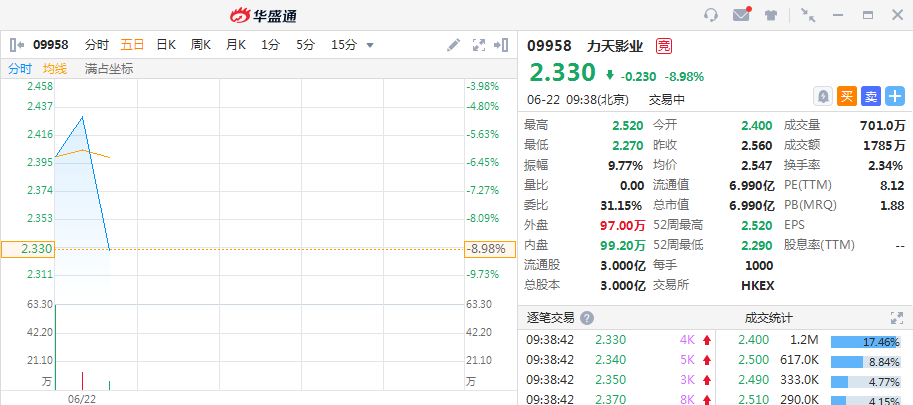Click the 4.77% volume bar
The width and height of the screenshot is (913, 405).
click(x=865, y=382)
